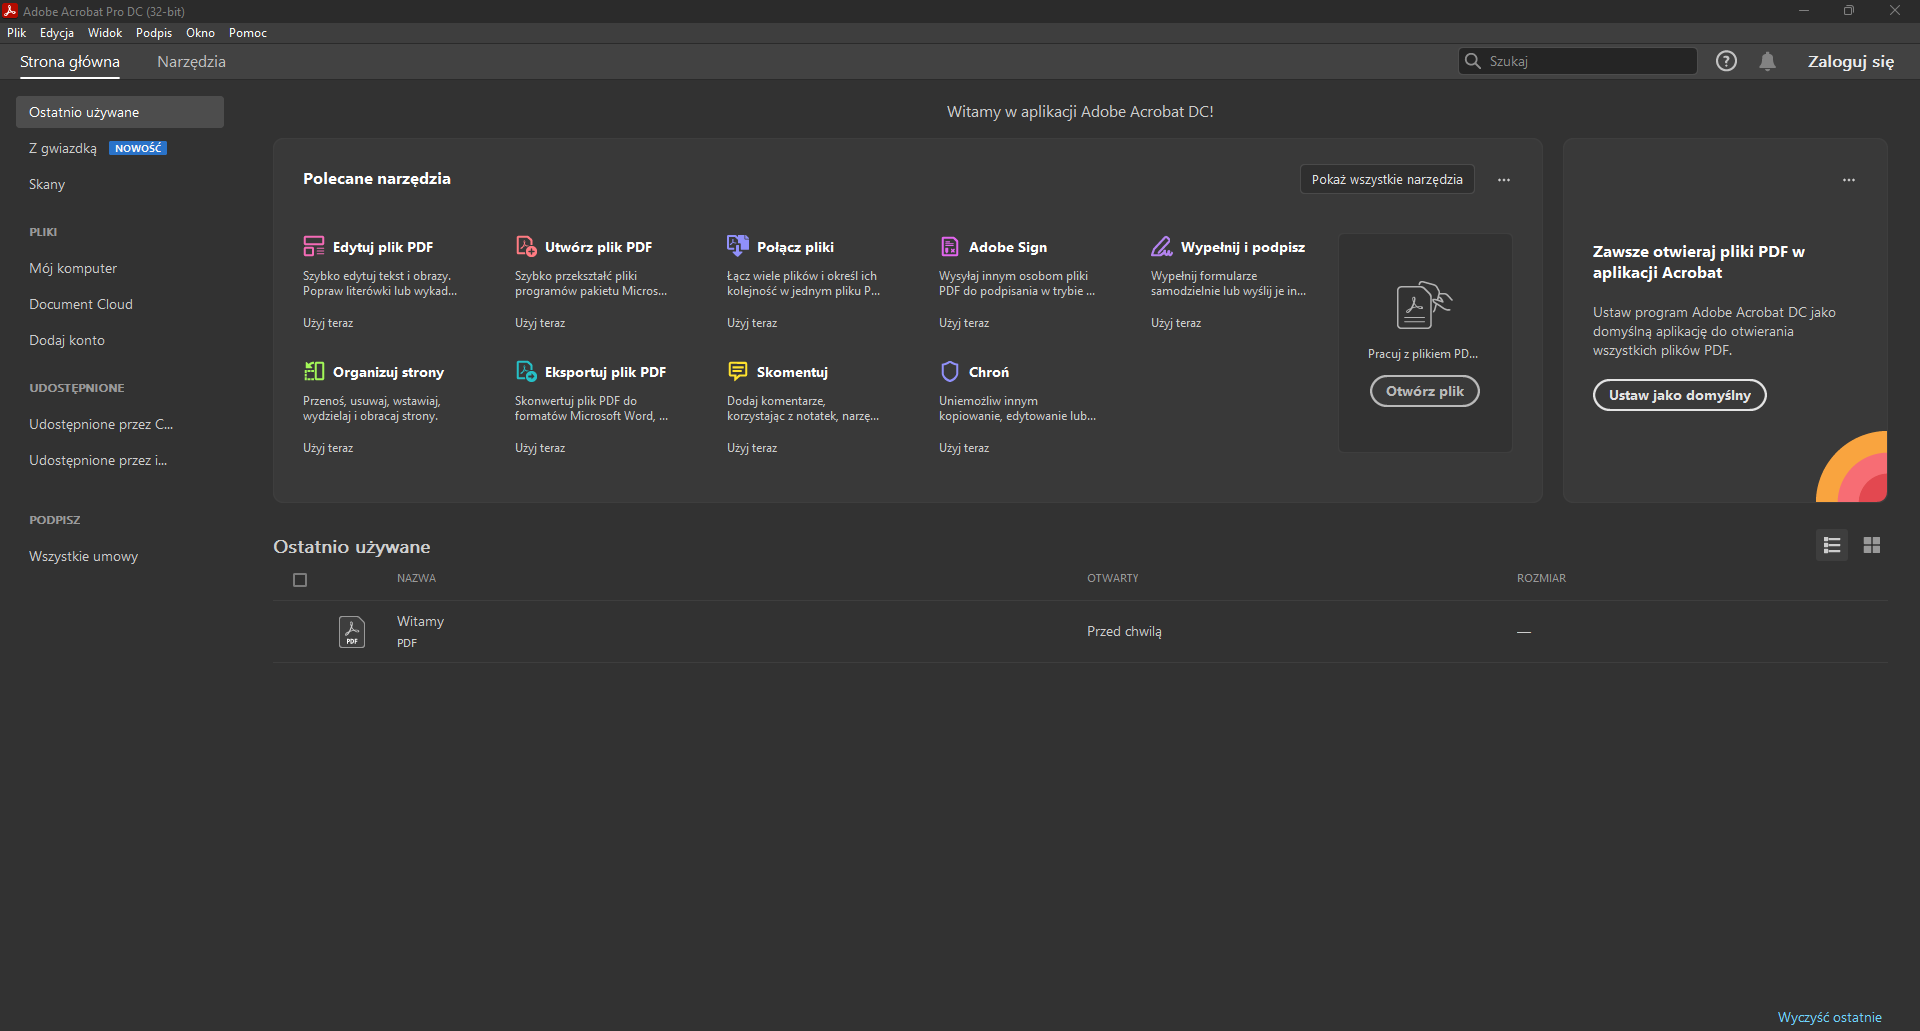Click the Utwórz plik PDF tool icon
The height and width of the screenshot is (1031, 1920).
526,246
